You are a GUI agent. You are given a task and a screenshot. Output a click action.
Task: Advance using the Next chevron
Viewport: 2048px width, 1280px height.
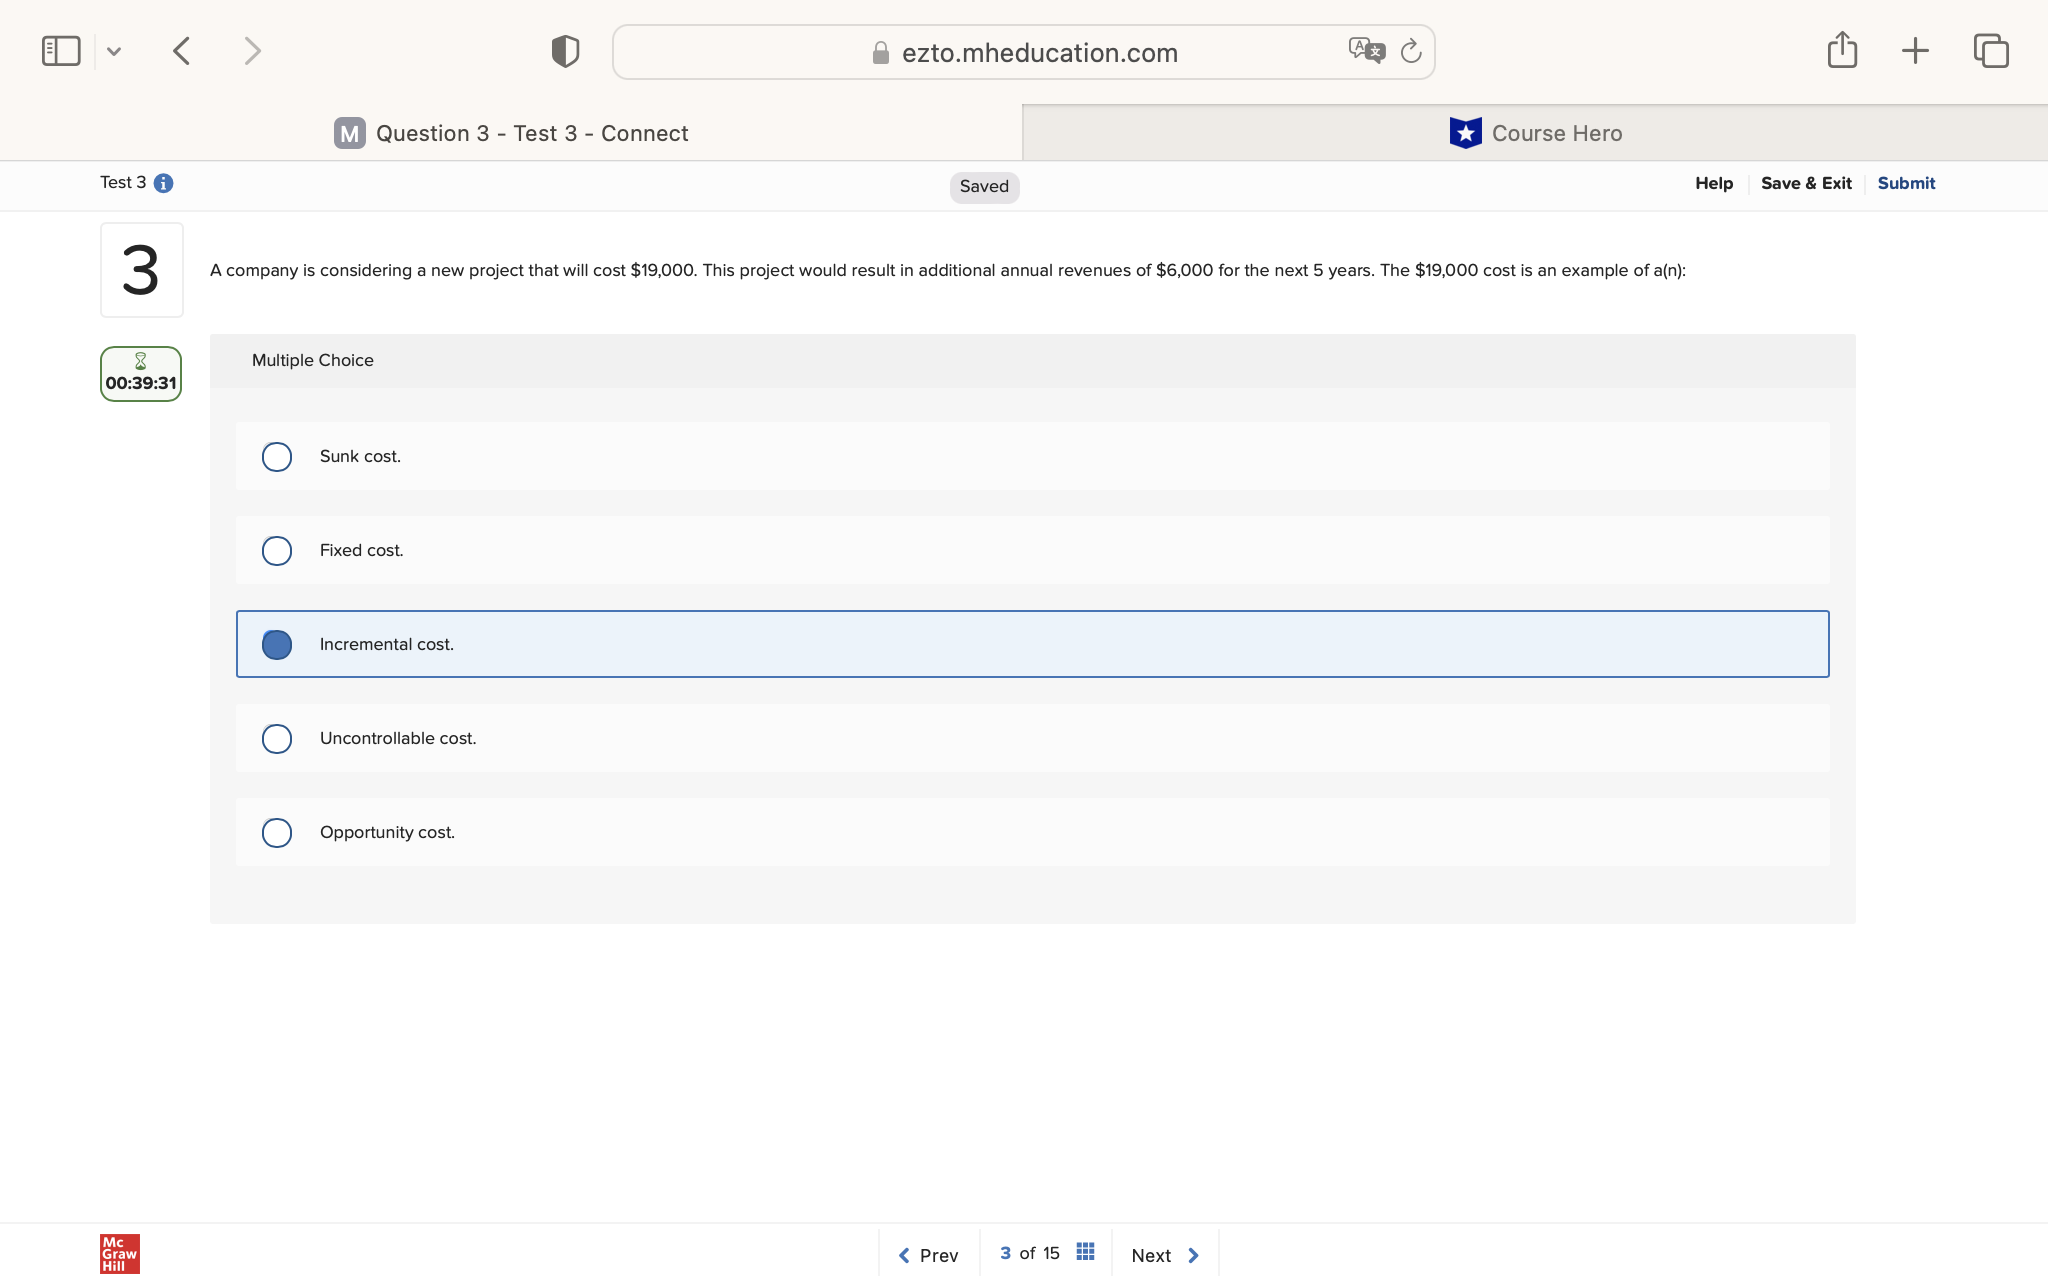(x=1192, y=1255)
